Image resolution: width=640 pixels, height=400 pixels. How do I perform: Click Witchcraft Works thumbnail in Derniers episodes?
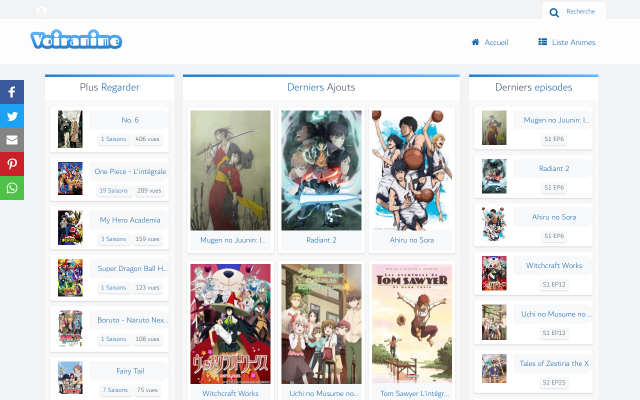click(x=494, y=273)
